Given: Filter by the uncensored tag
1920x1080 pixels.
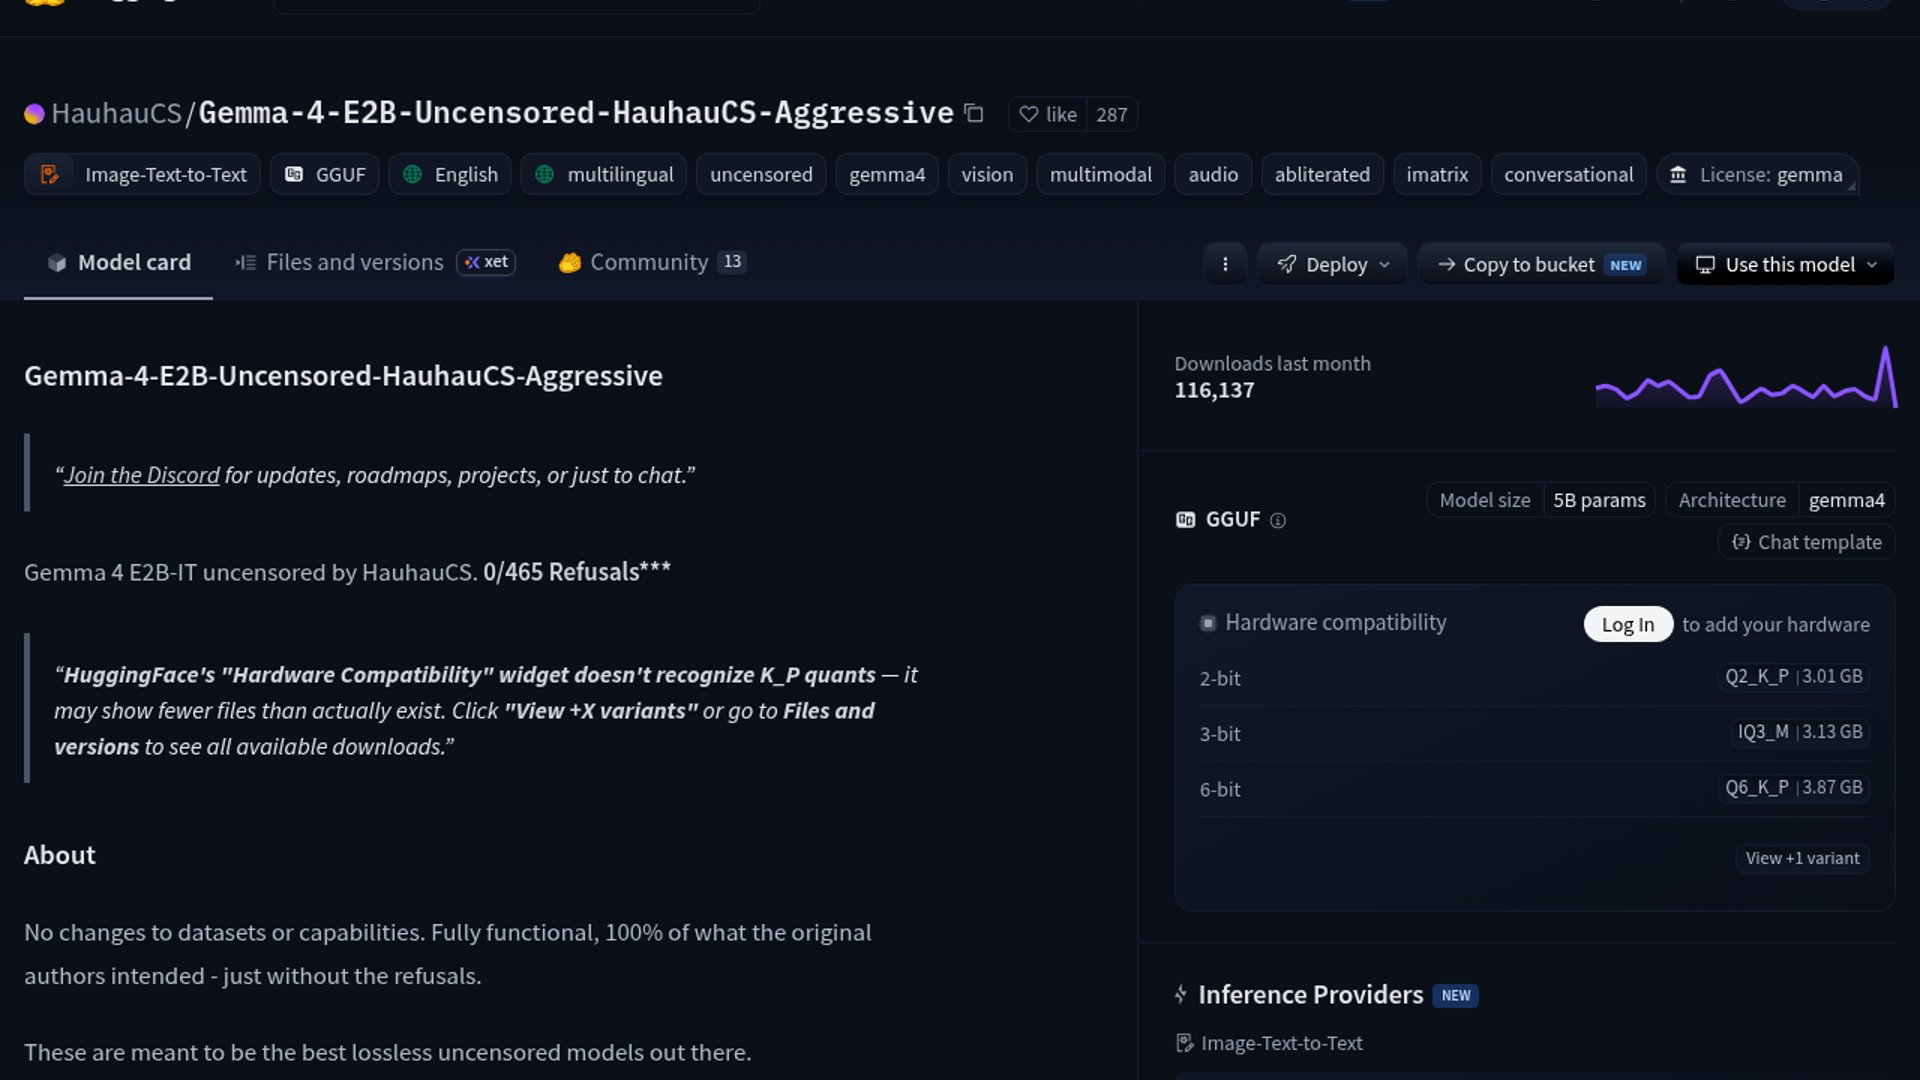Looking at the screenshot, I should [761, 174].
